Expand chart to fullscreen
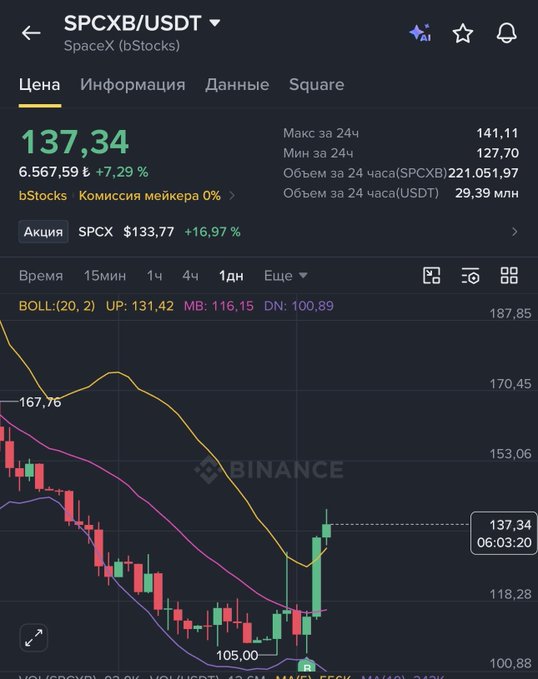The height and width of the screenshot is (679, 538). (x=34, y=638)
